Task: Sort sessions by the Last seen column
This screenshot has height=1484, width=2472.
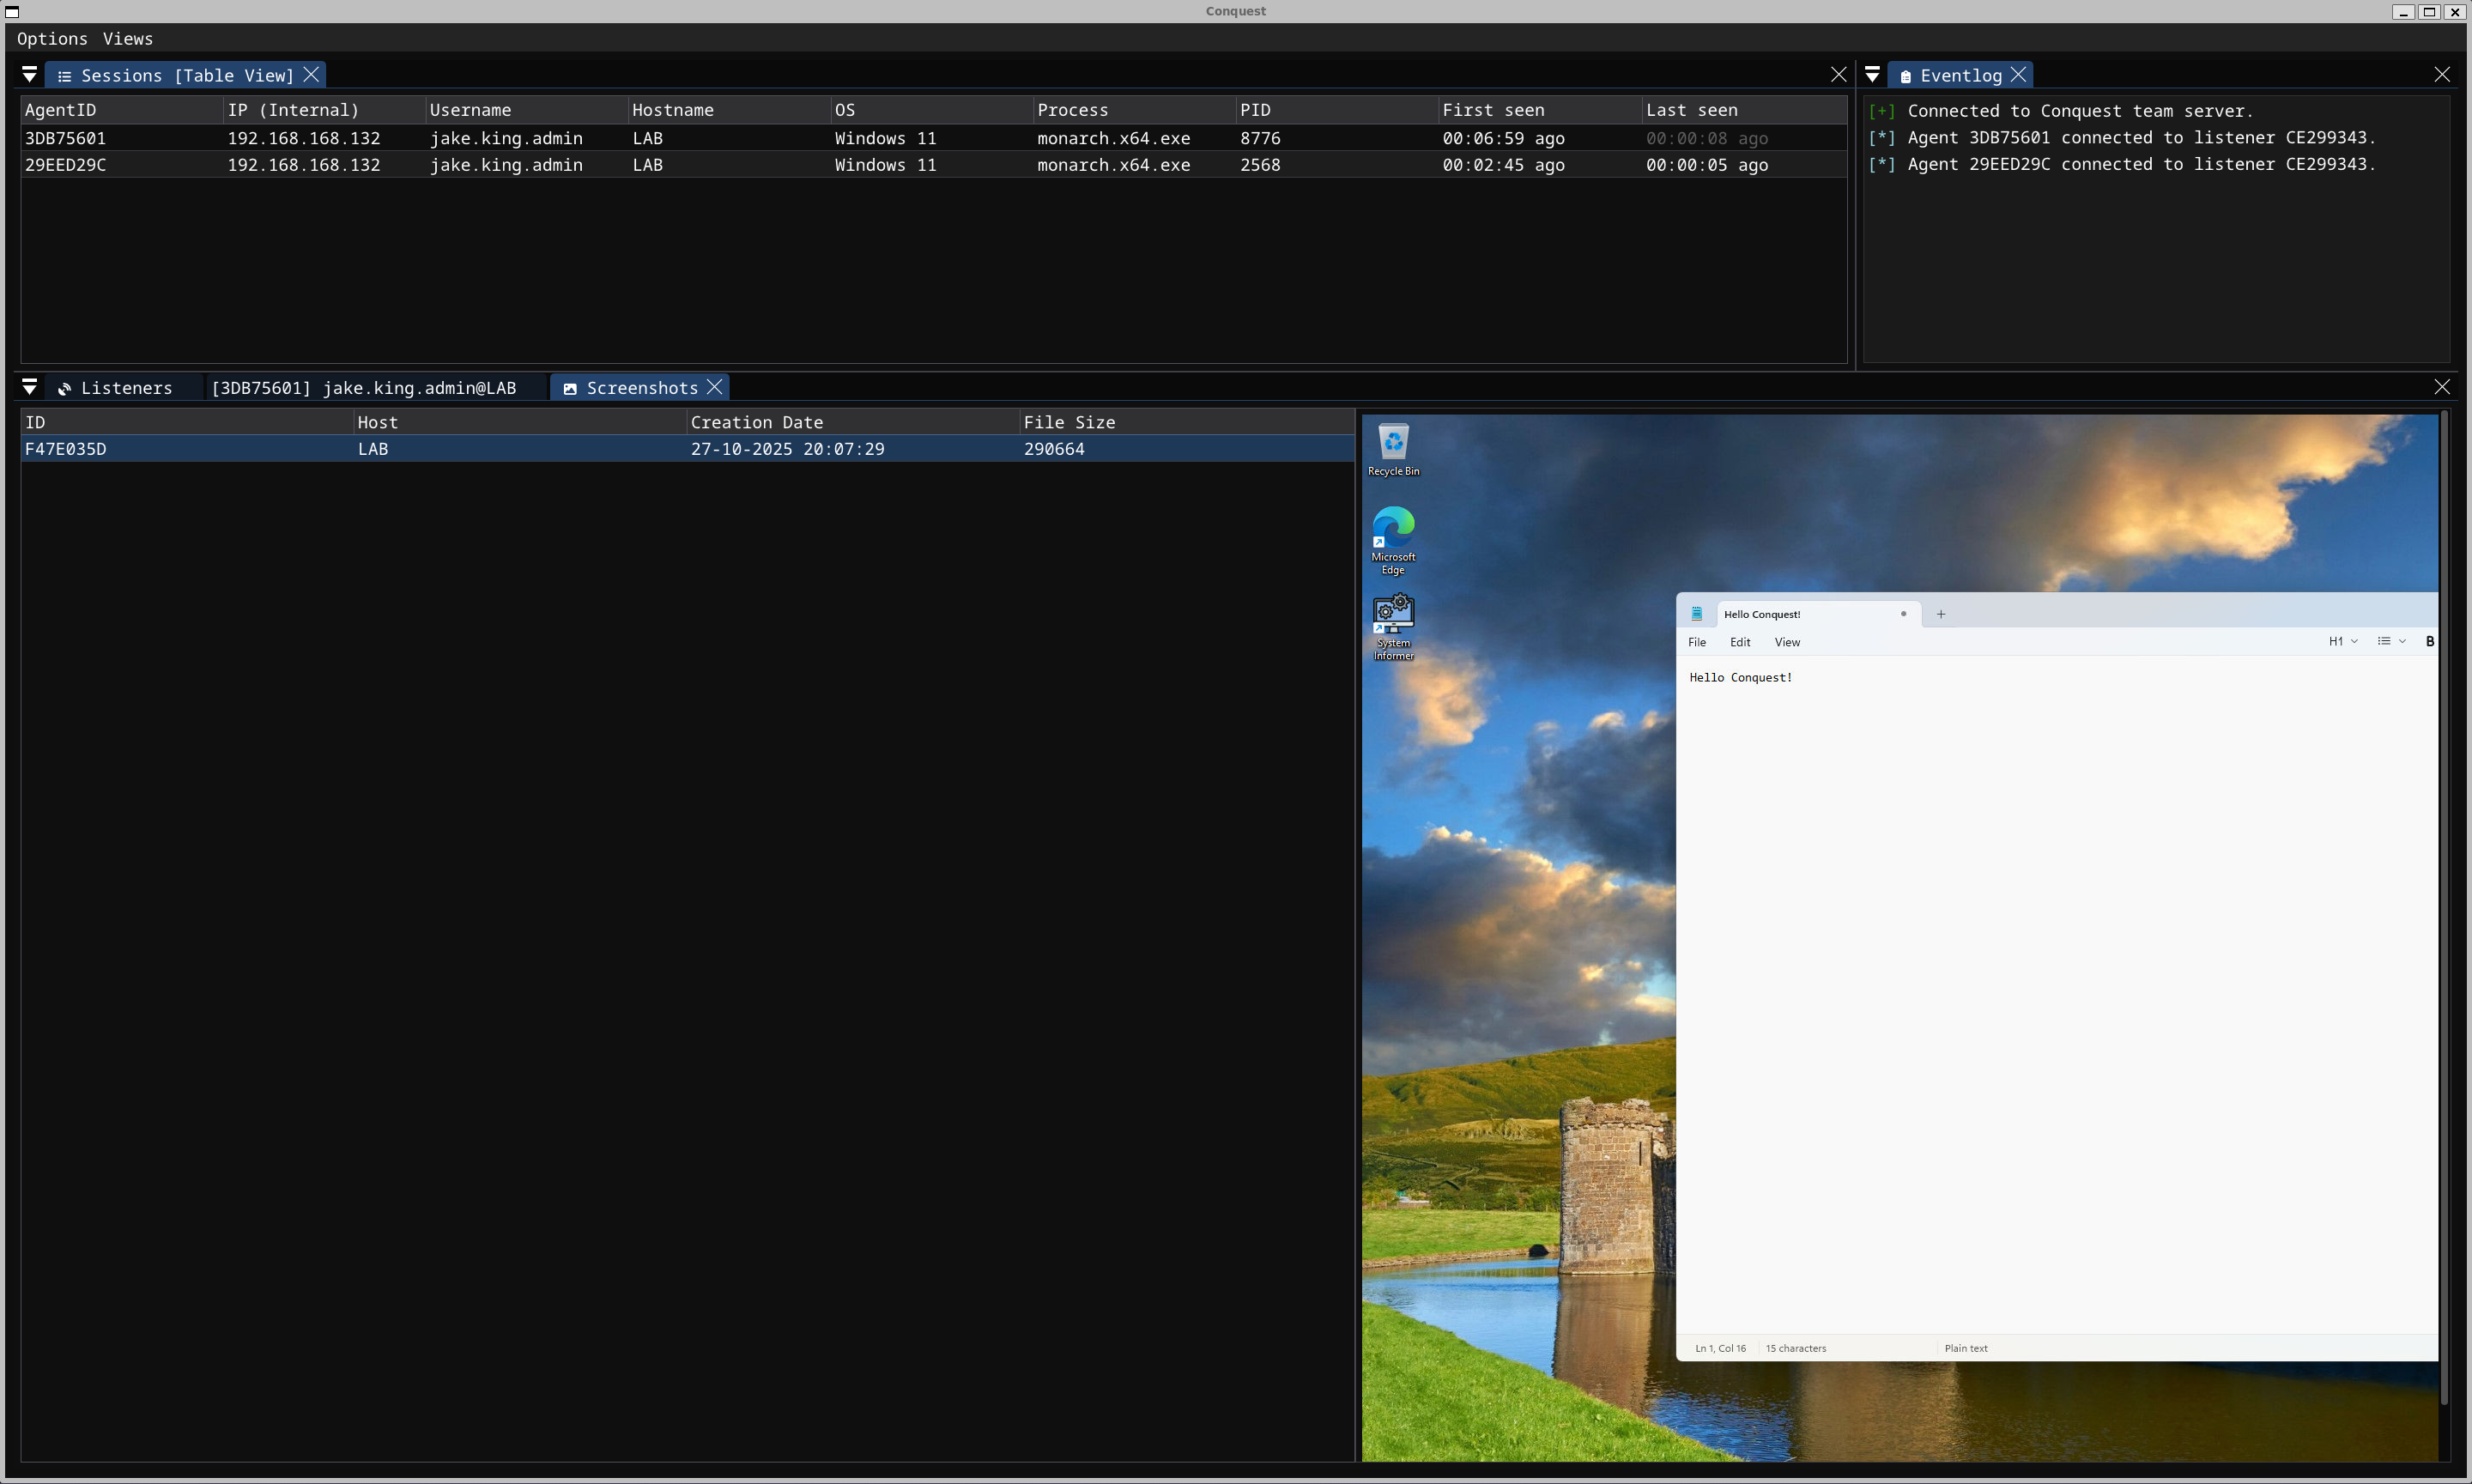Action: [1692, 110]
